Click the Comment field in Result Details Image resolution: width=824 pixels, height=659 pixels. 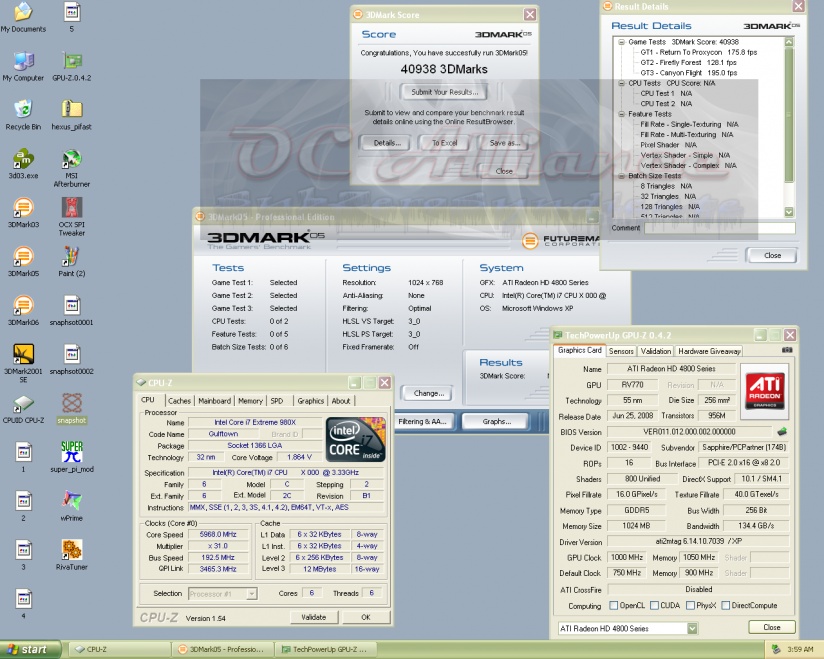718,228
